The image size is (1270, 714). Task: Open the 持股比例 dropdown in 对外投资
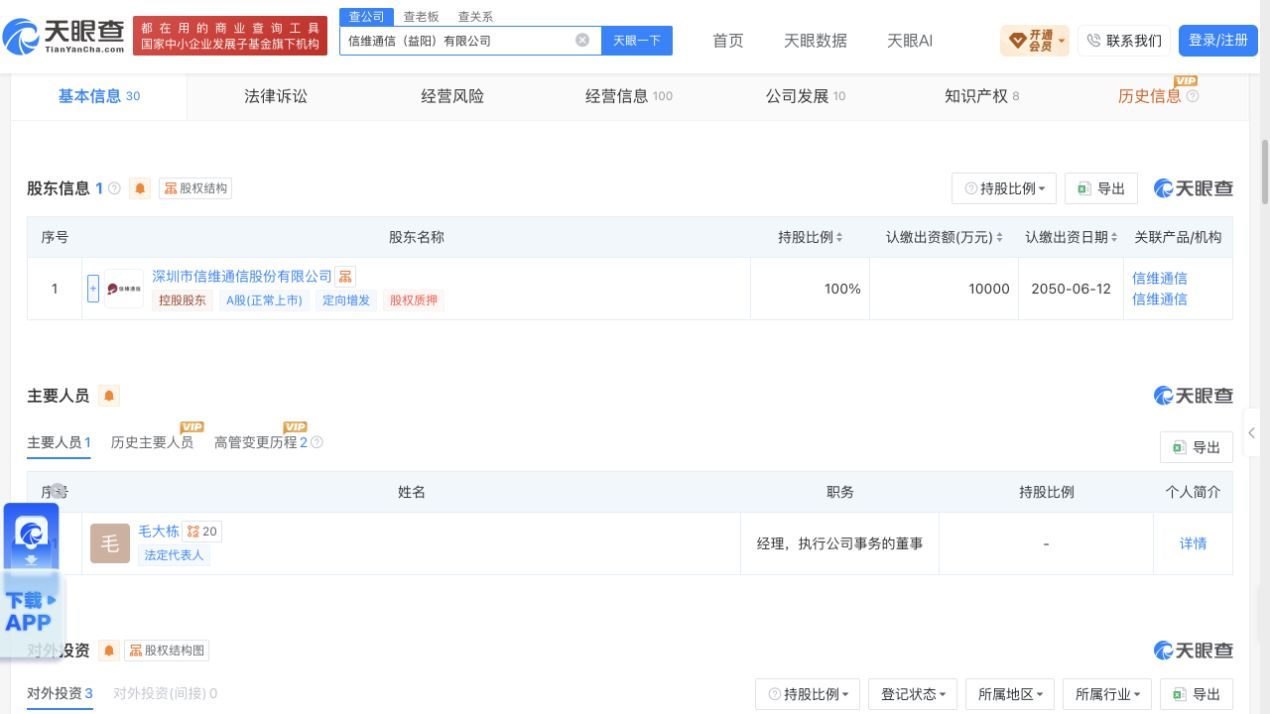point(808,694)
